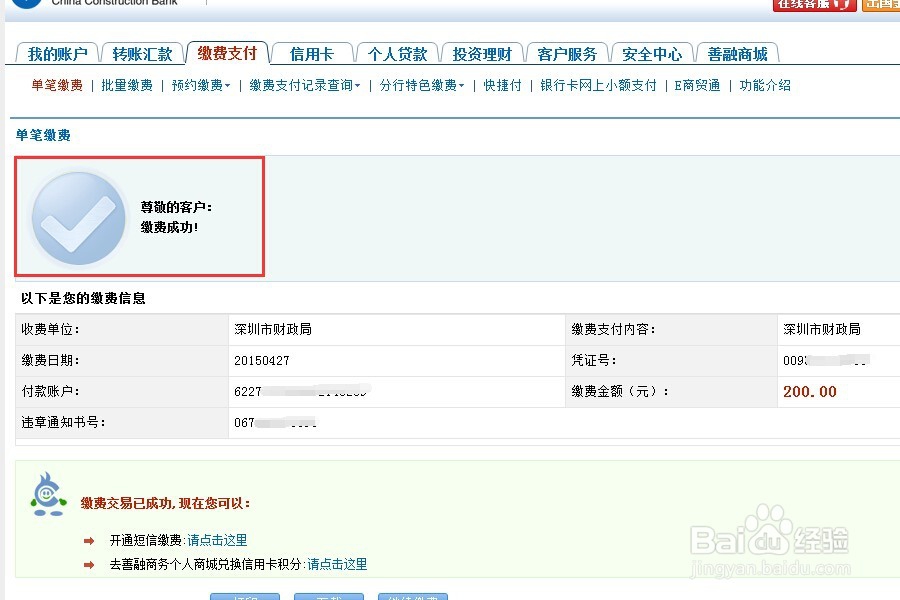Open the 安全中心 tab

pos(652,51)
